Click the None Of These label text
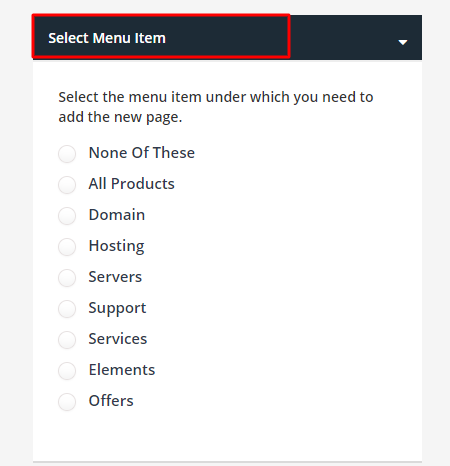This screenshot has height=466, width=450. [142, 153]
